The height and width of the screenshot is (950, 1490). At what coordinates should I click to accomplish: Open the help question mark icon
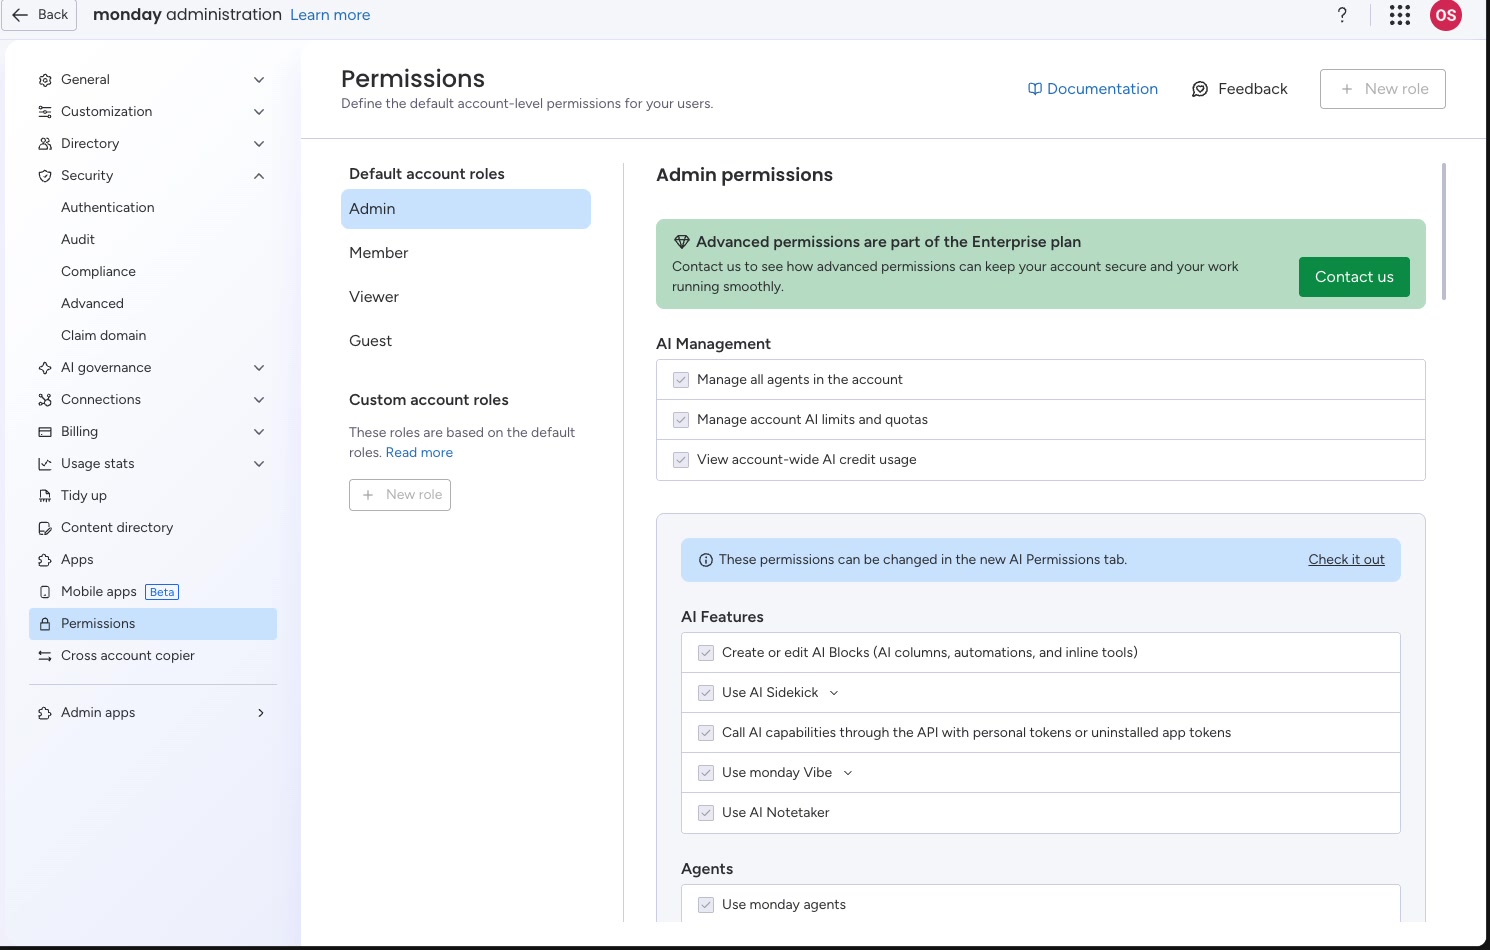point(1342,15)
